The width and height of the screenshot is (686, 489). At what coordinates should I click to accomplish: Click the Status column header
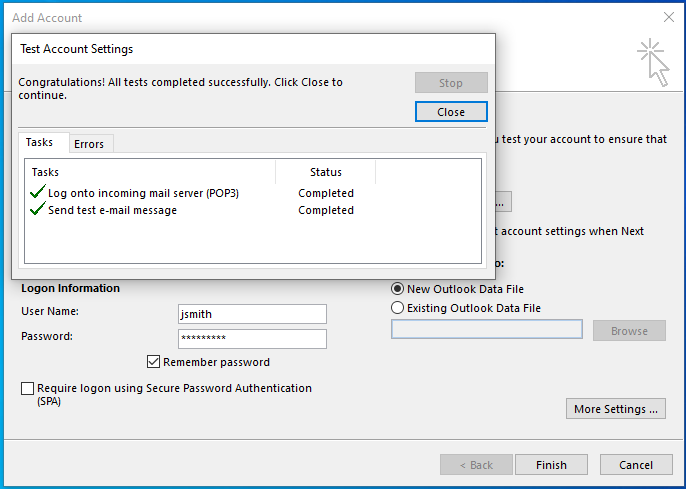(x=325, y=172)
